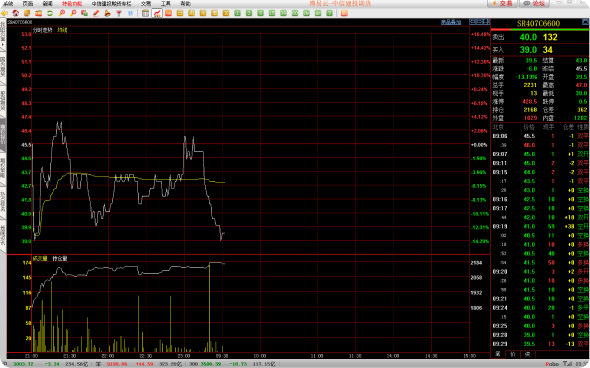Click the red funnel filter icon

119,13
